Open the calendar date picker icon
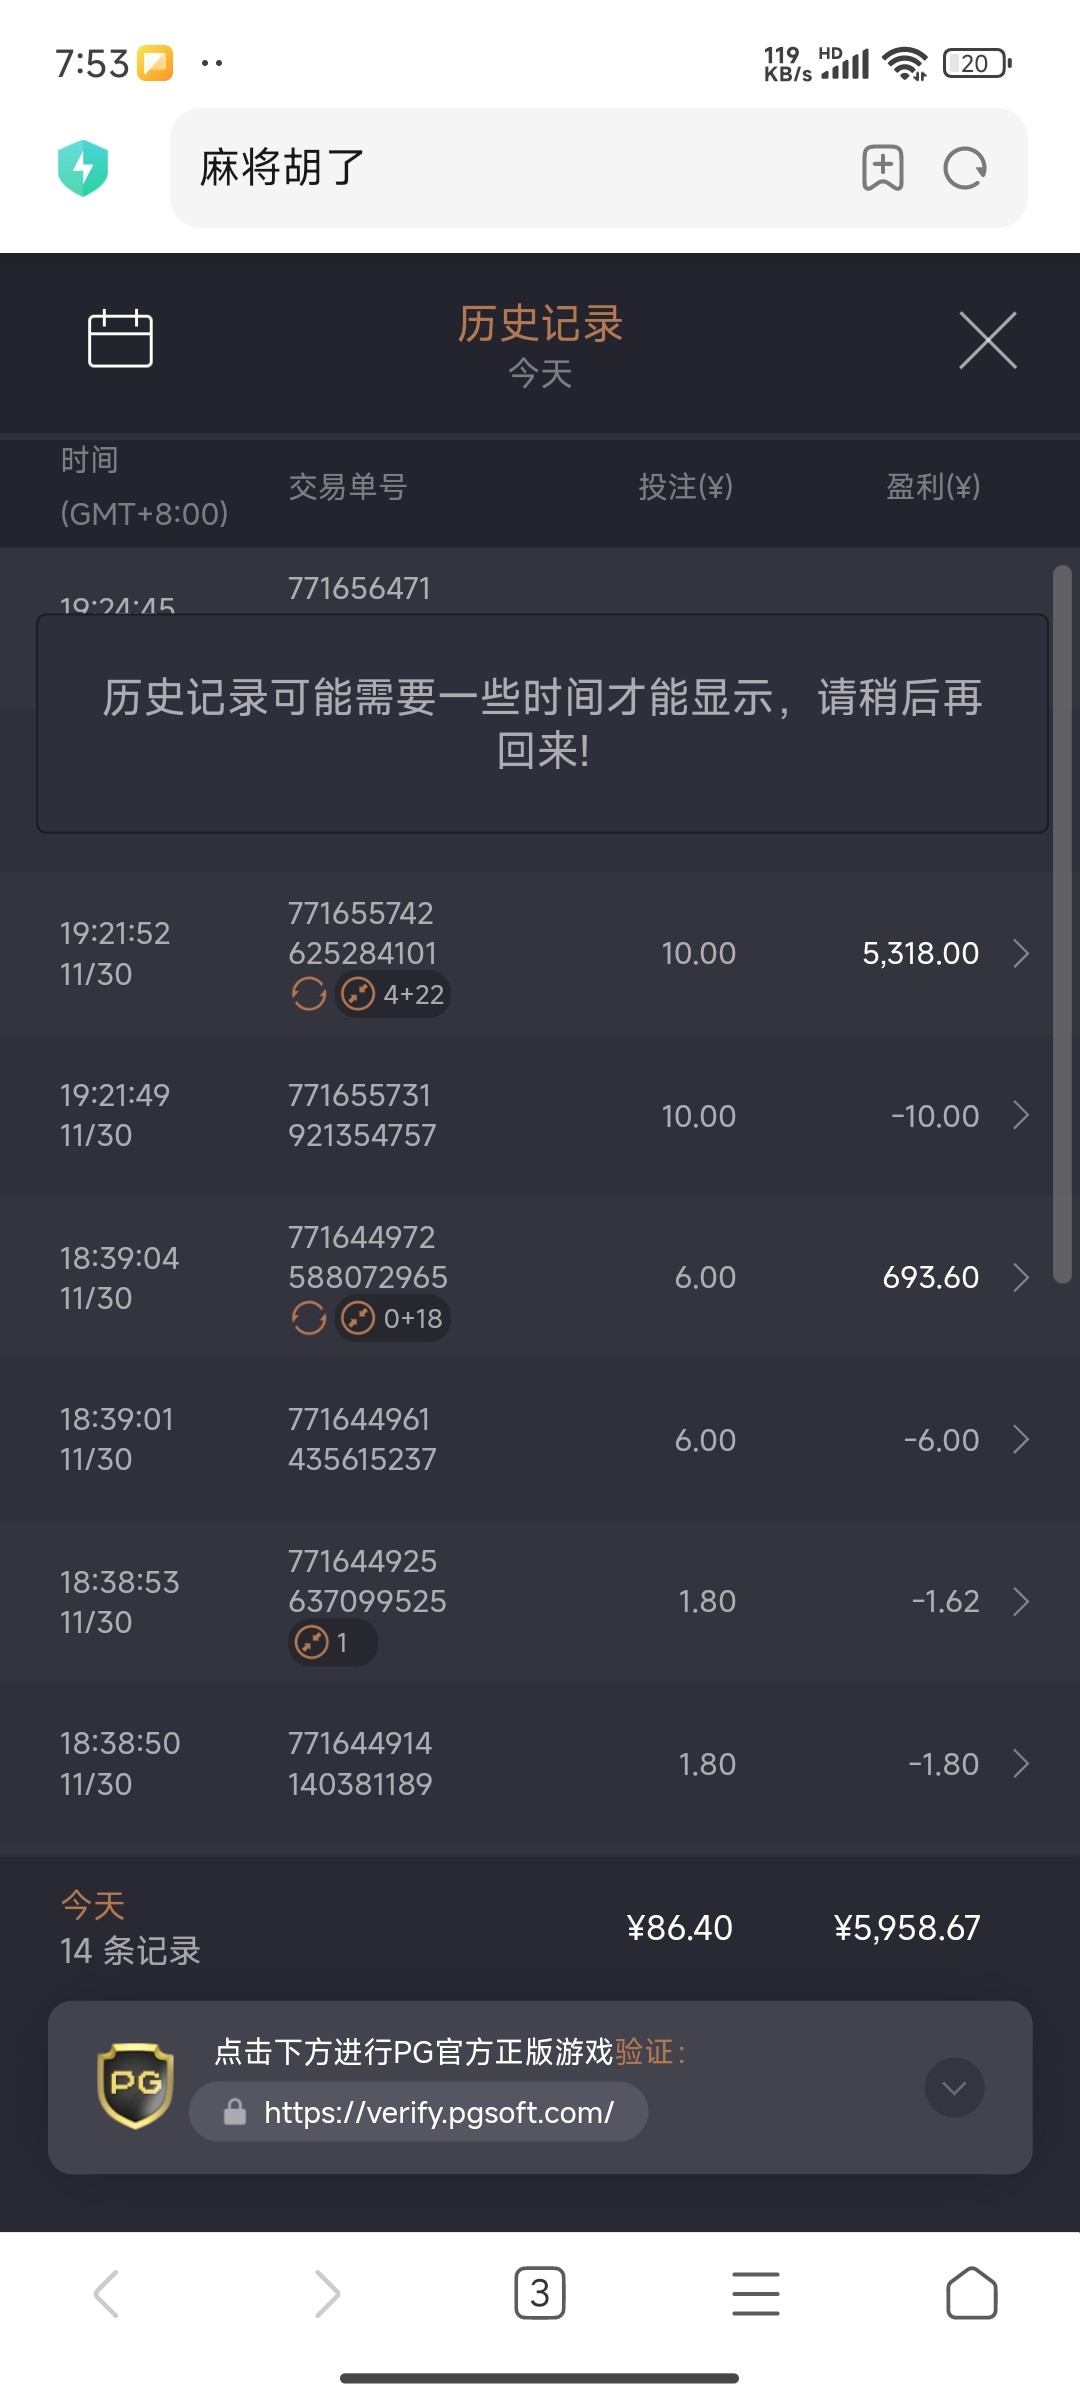 (120, 339)
